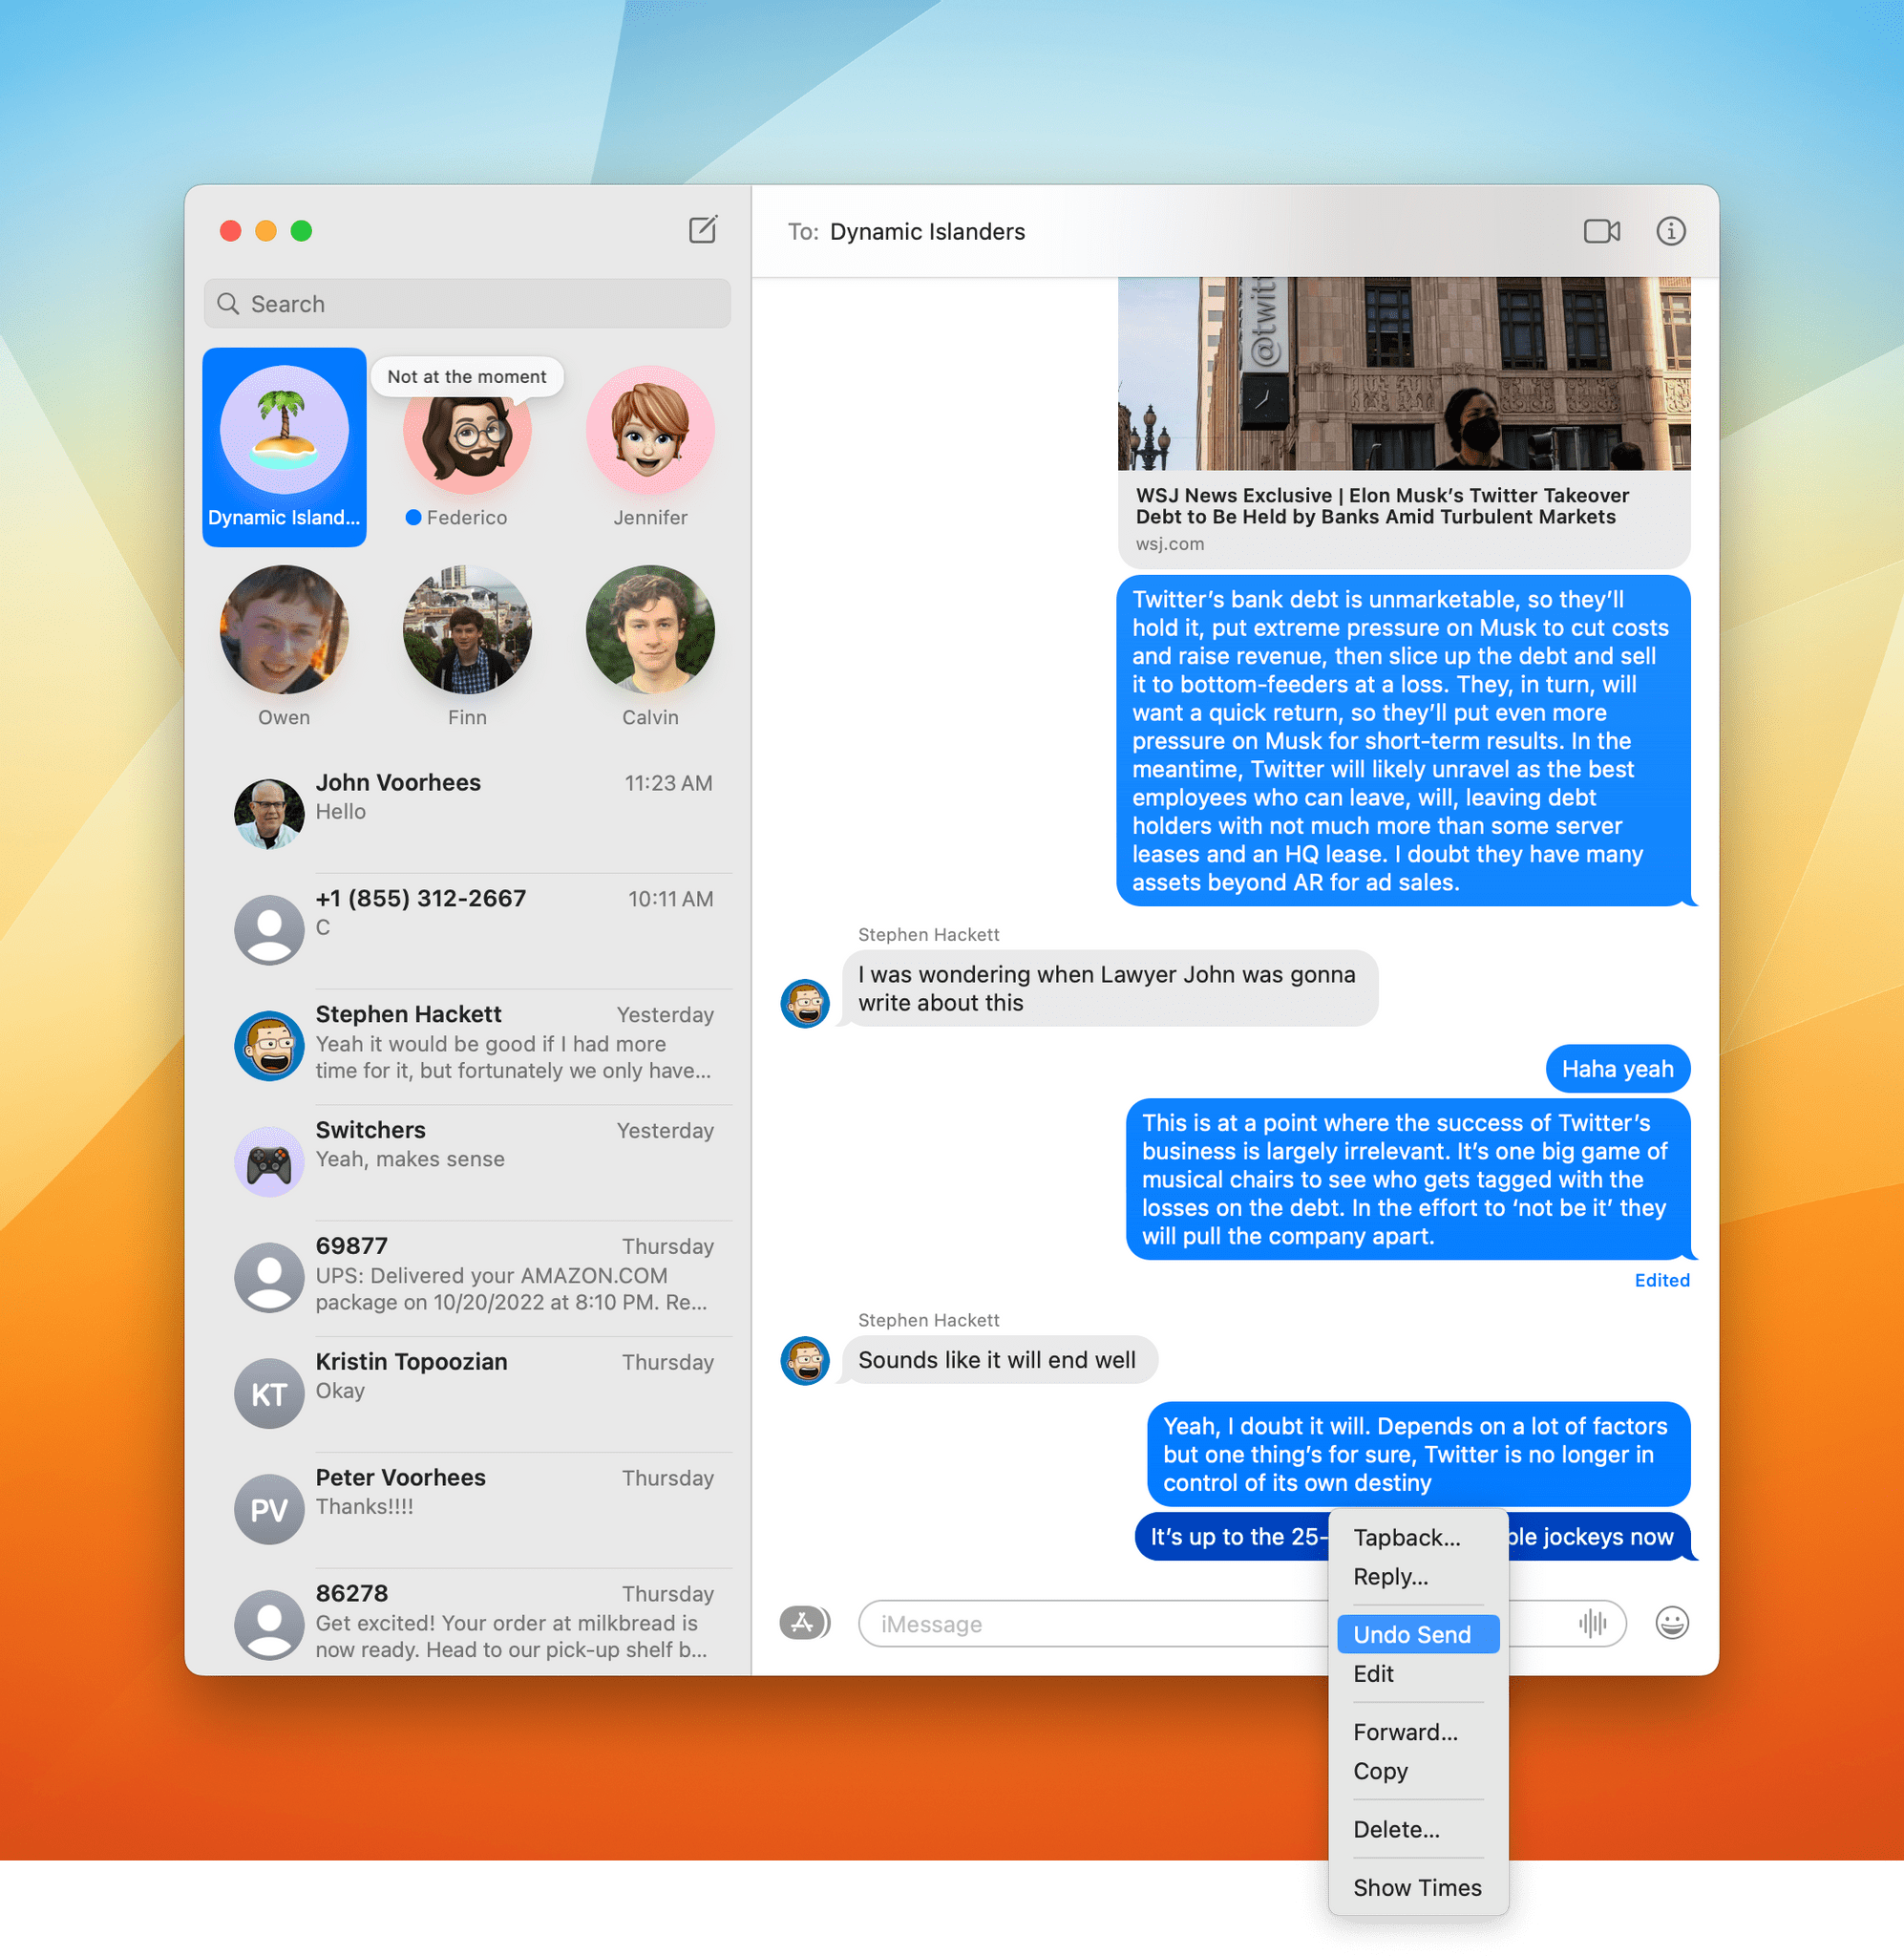This screenshot has width=1904, height=1956.
Task: Open the video call icon
Action: 1602,230
